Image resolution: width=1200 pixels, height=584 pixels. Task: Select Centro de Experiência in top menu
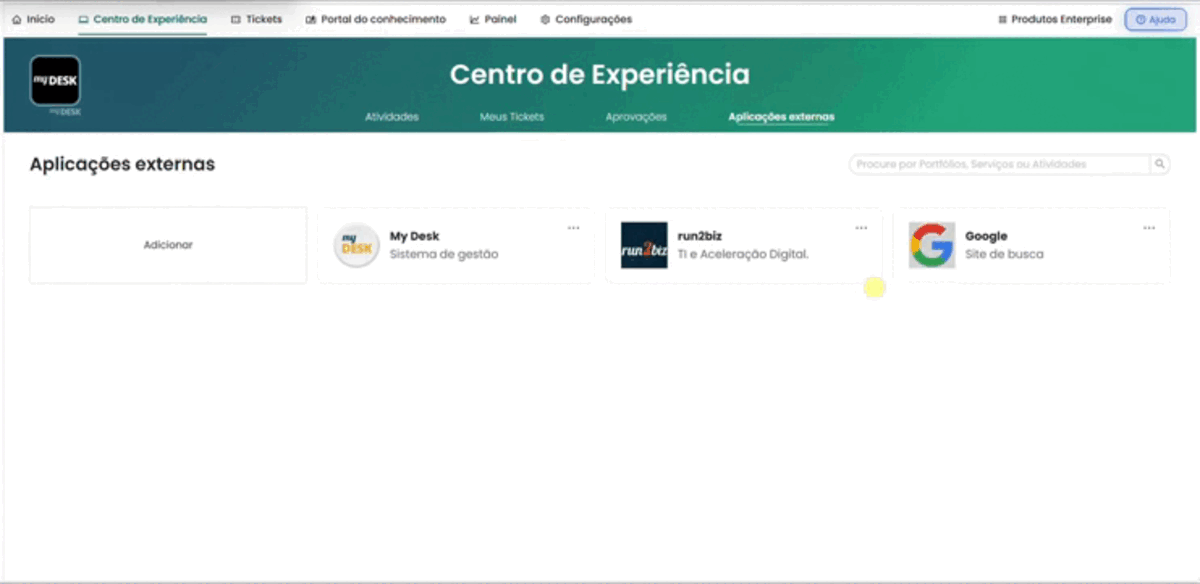143,19
